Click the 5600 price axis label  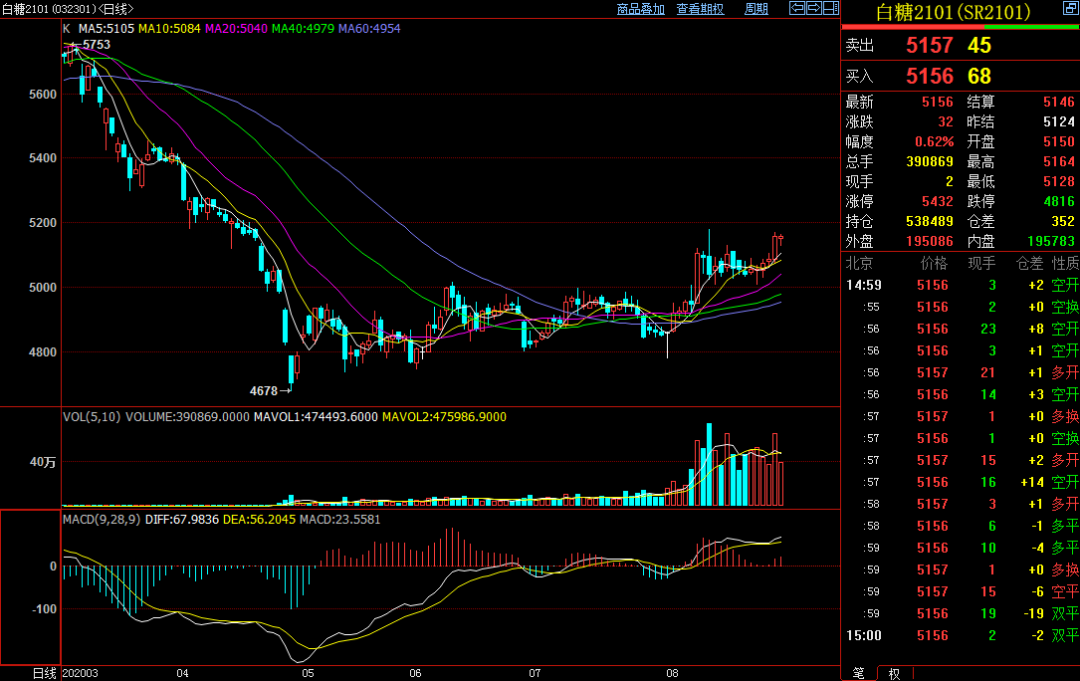43,94
